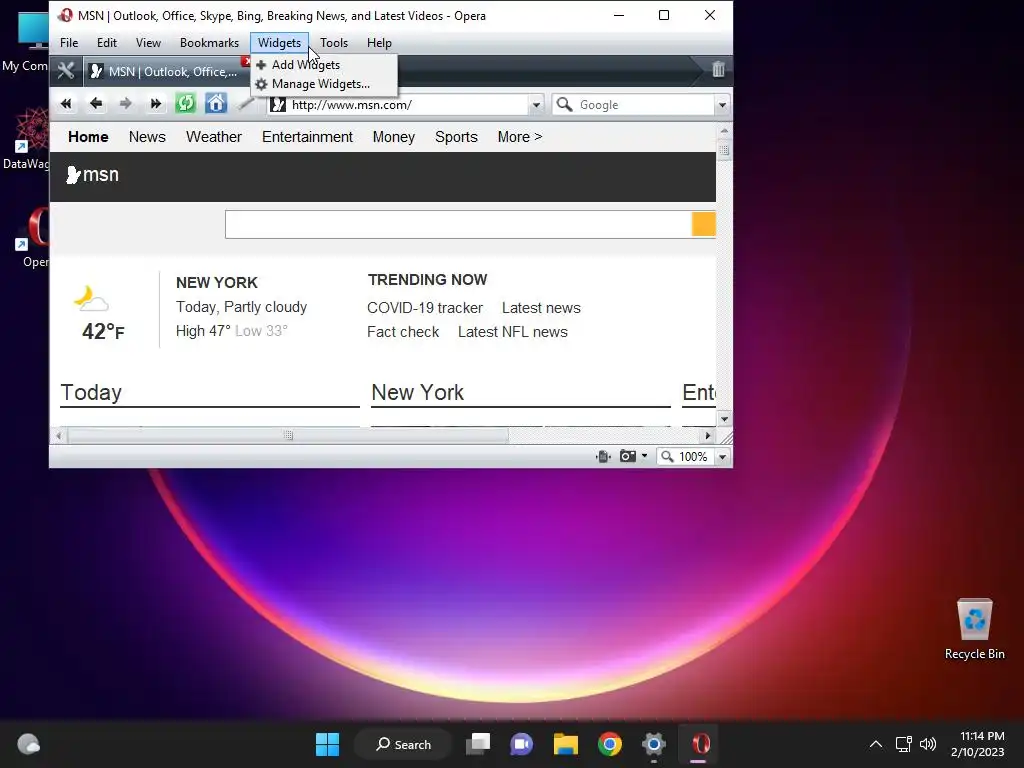Open the View menu
Viewport: 1024px width, 768px height.
pos(148,42)
